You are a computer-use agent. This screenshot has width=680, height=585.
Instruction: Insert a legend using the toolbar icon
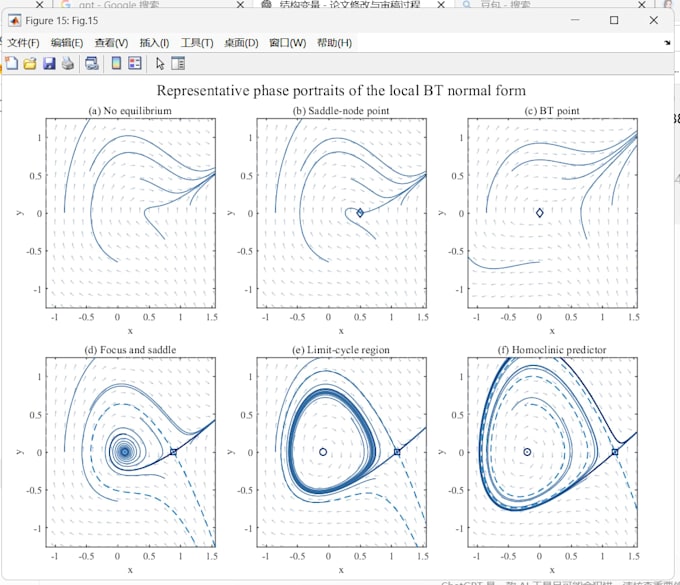point(135,64)
